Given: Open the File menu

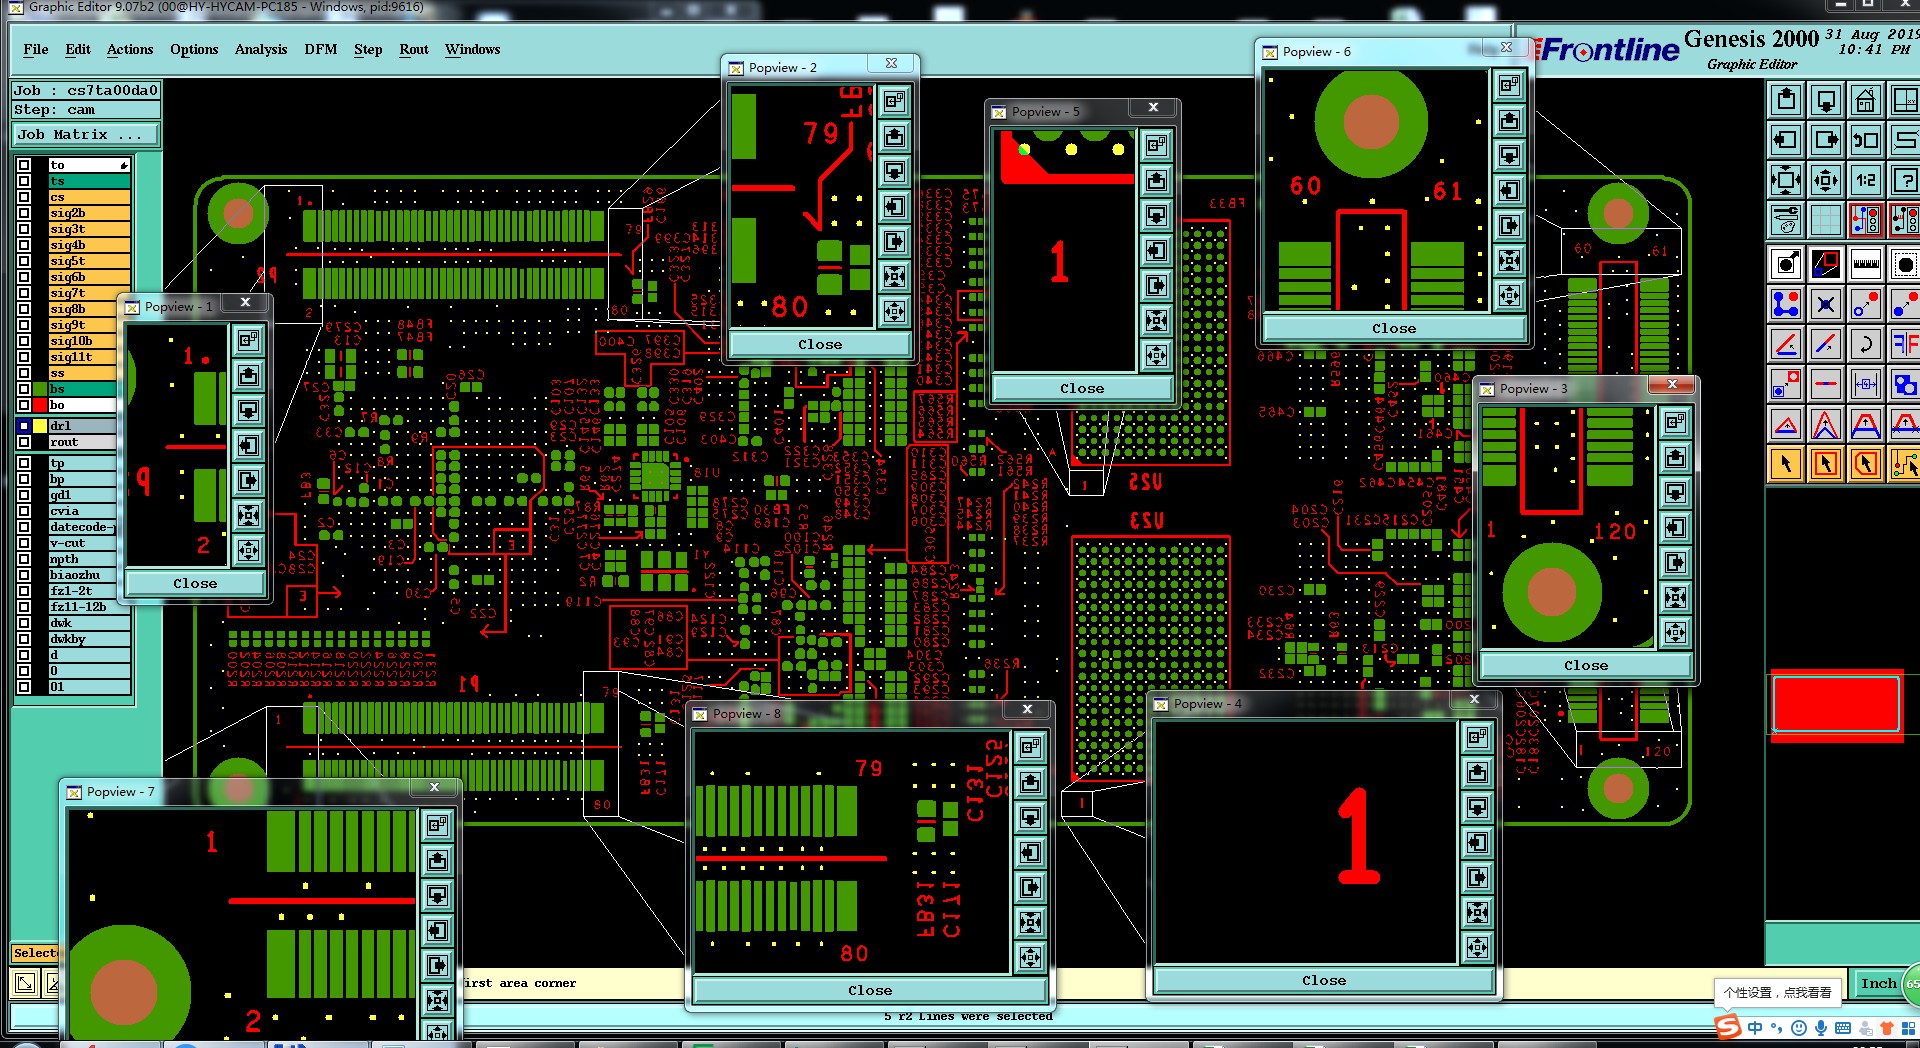Looking at the screenshot, I should tap(36, 49).
